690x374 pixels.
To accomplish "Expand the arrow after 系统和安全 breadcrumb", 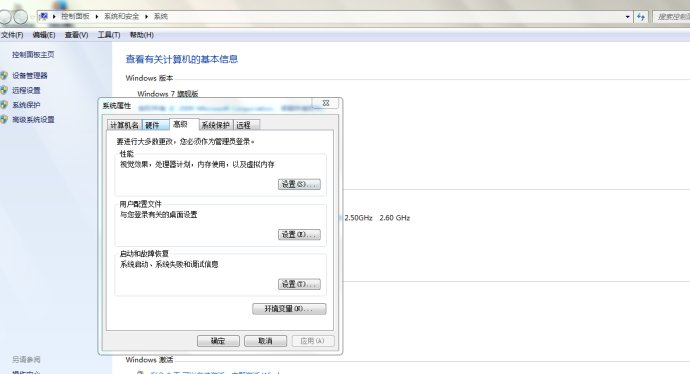I will pos(147,16).
